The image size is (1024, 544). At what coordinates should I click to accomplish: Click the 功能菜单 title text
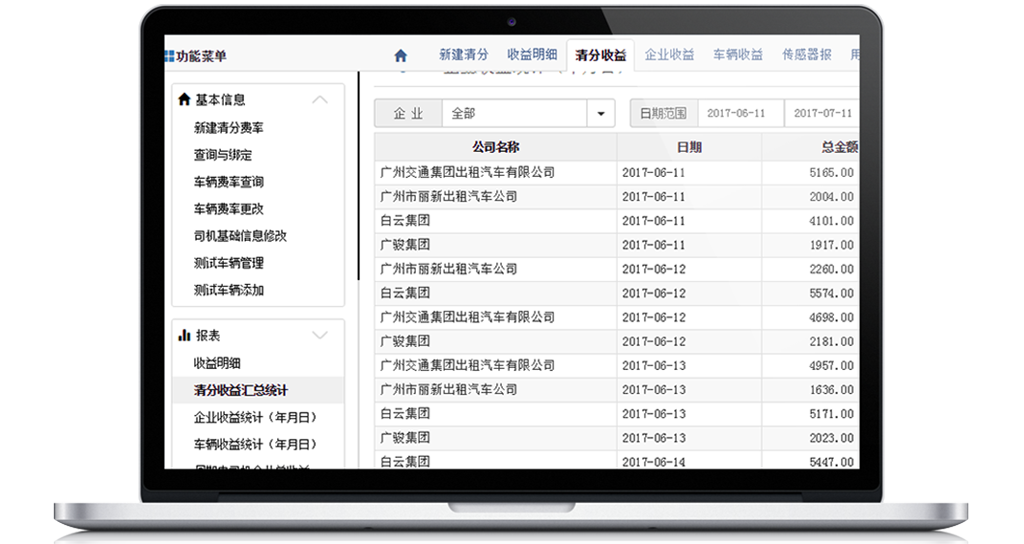(201, 56)
